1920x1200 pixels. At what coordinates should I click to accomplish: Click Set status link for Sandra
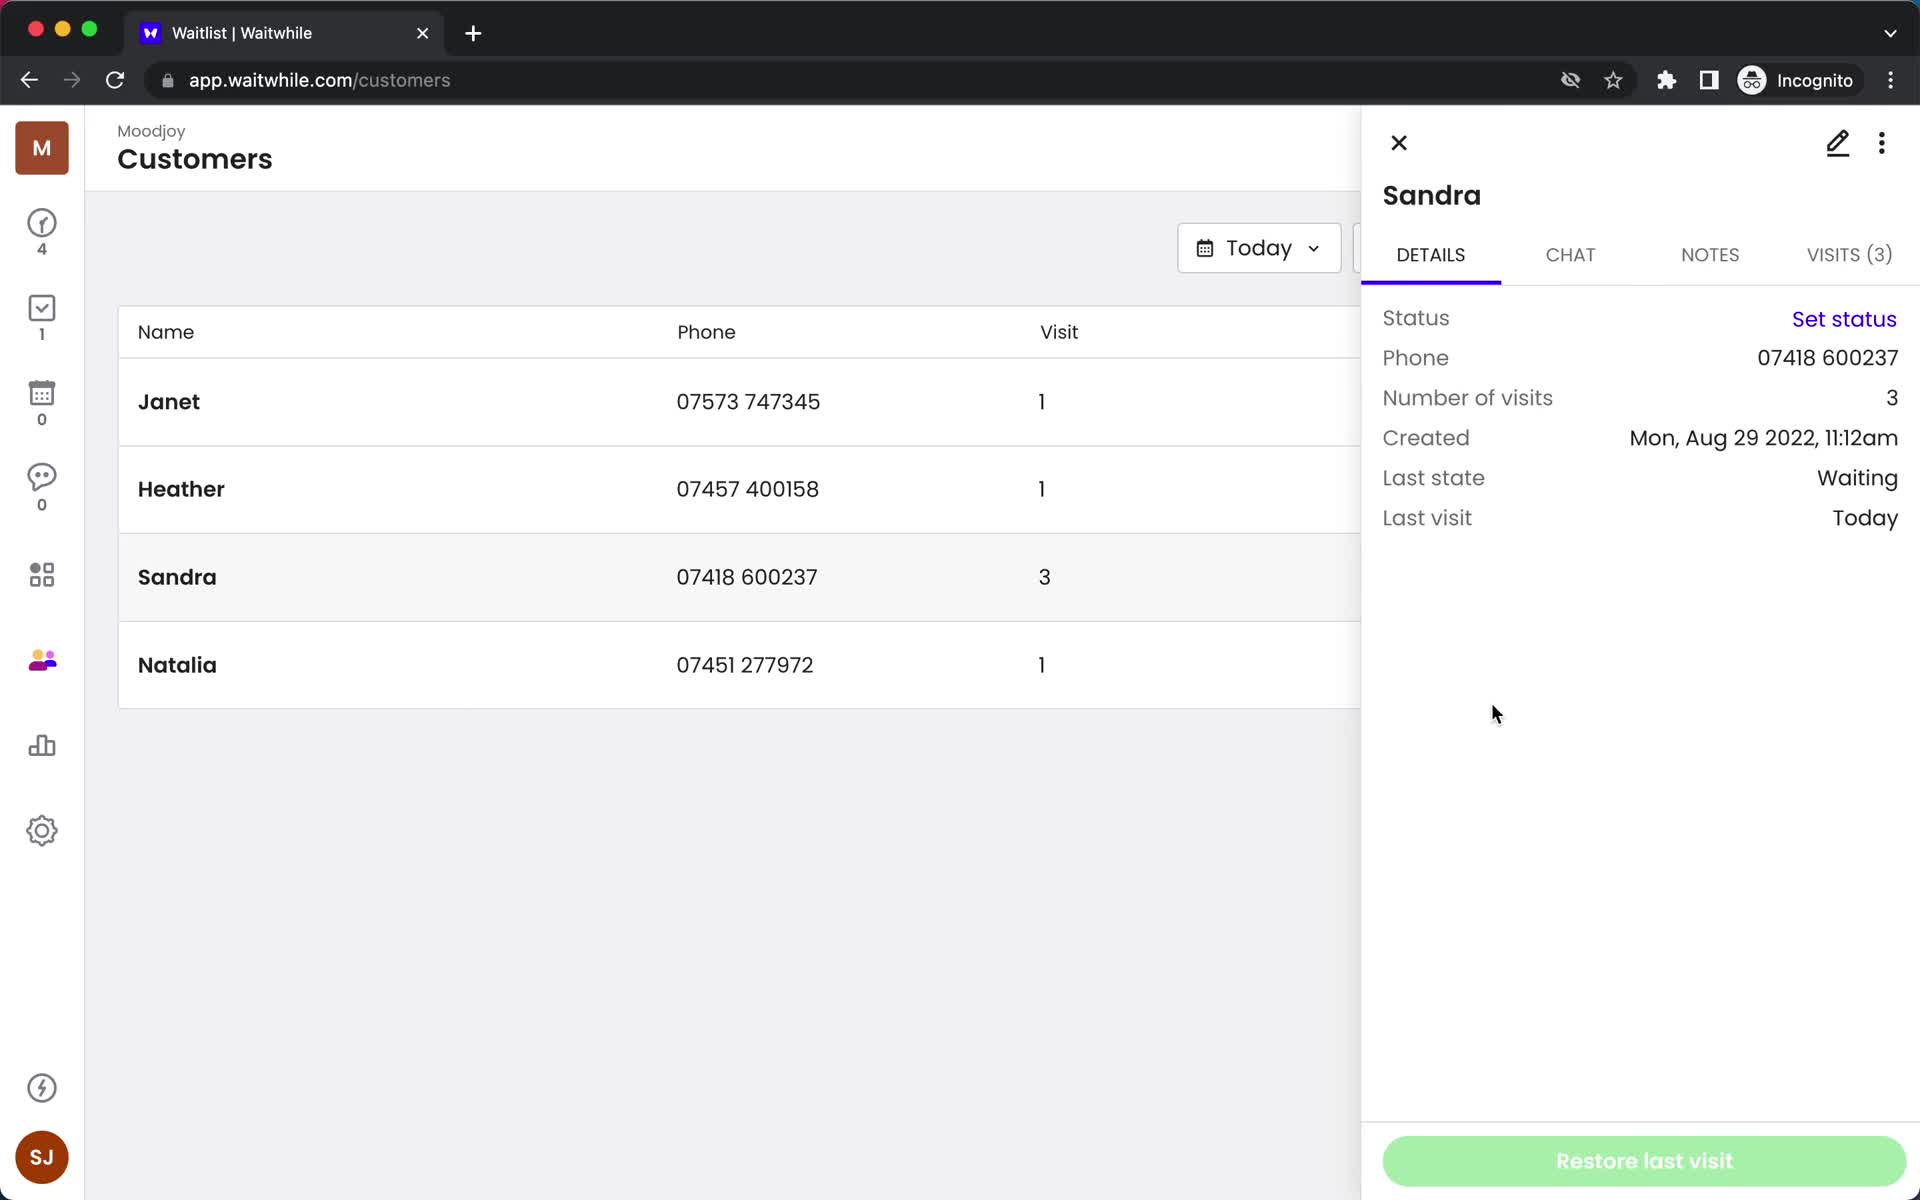click(x=1845, y=319)
